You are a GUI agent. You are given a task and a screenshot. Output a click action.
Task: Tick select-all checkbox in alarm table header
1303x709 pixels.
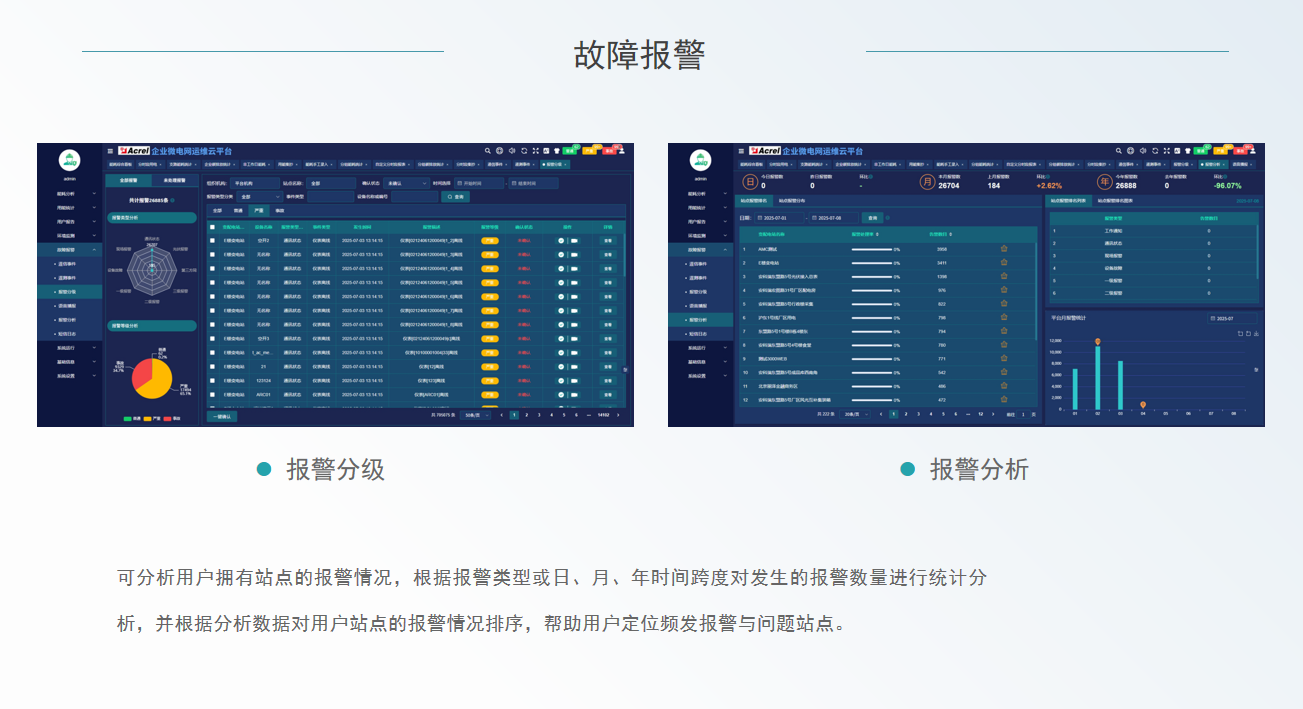click(212, 227)
